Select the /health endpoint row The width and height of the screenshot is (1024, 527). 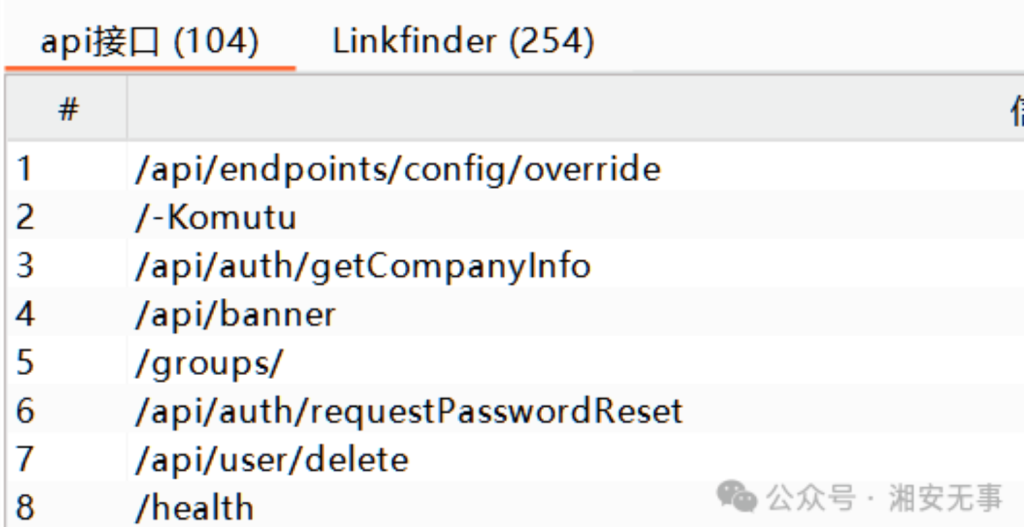coord(194,508)
